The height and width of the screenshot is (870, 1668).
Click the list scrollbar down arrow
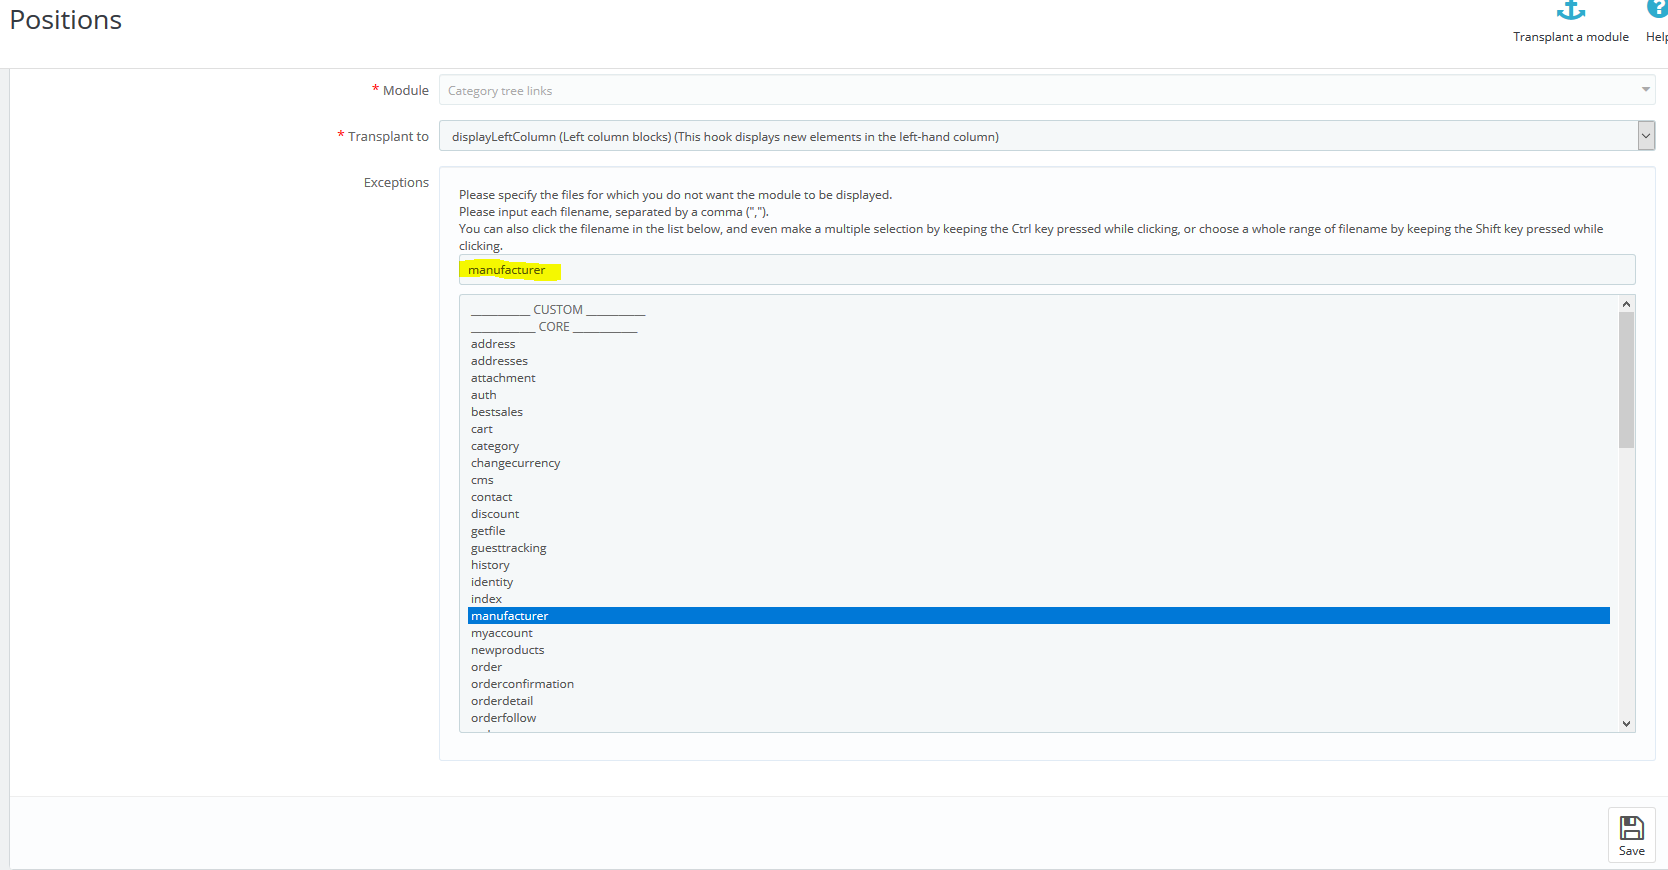pos(1626,724)
